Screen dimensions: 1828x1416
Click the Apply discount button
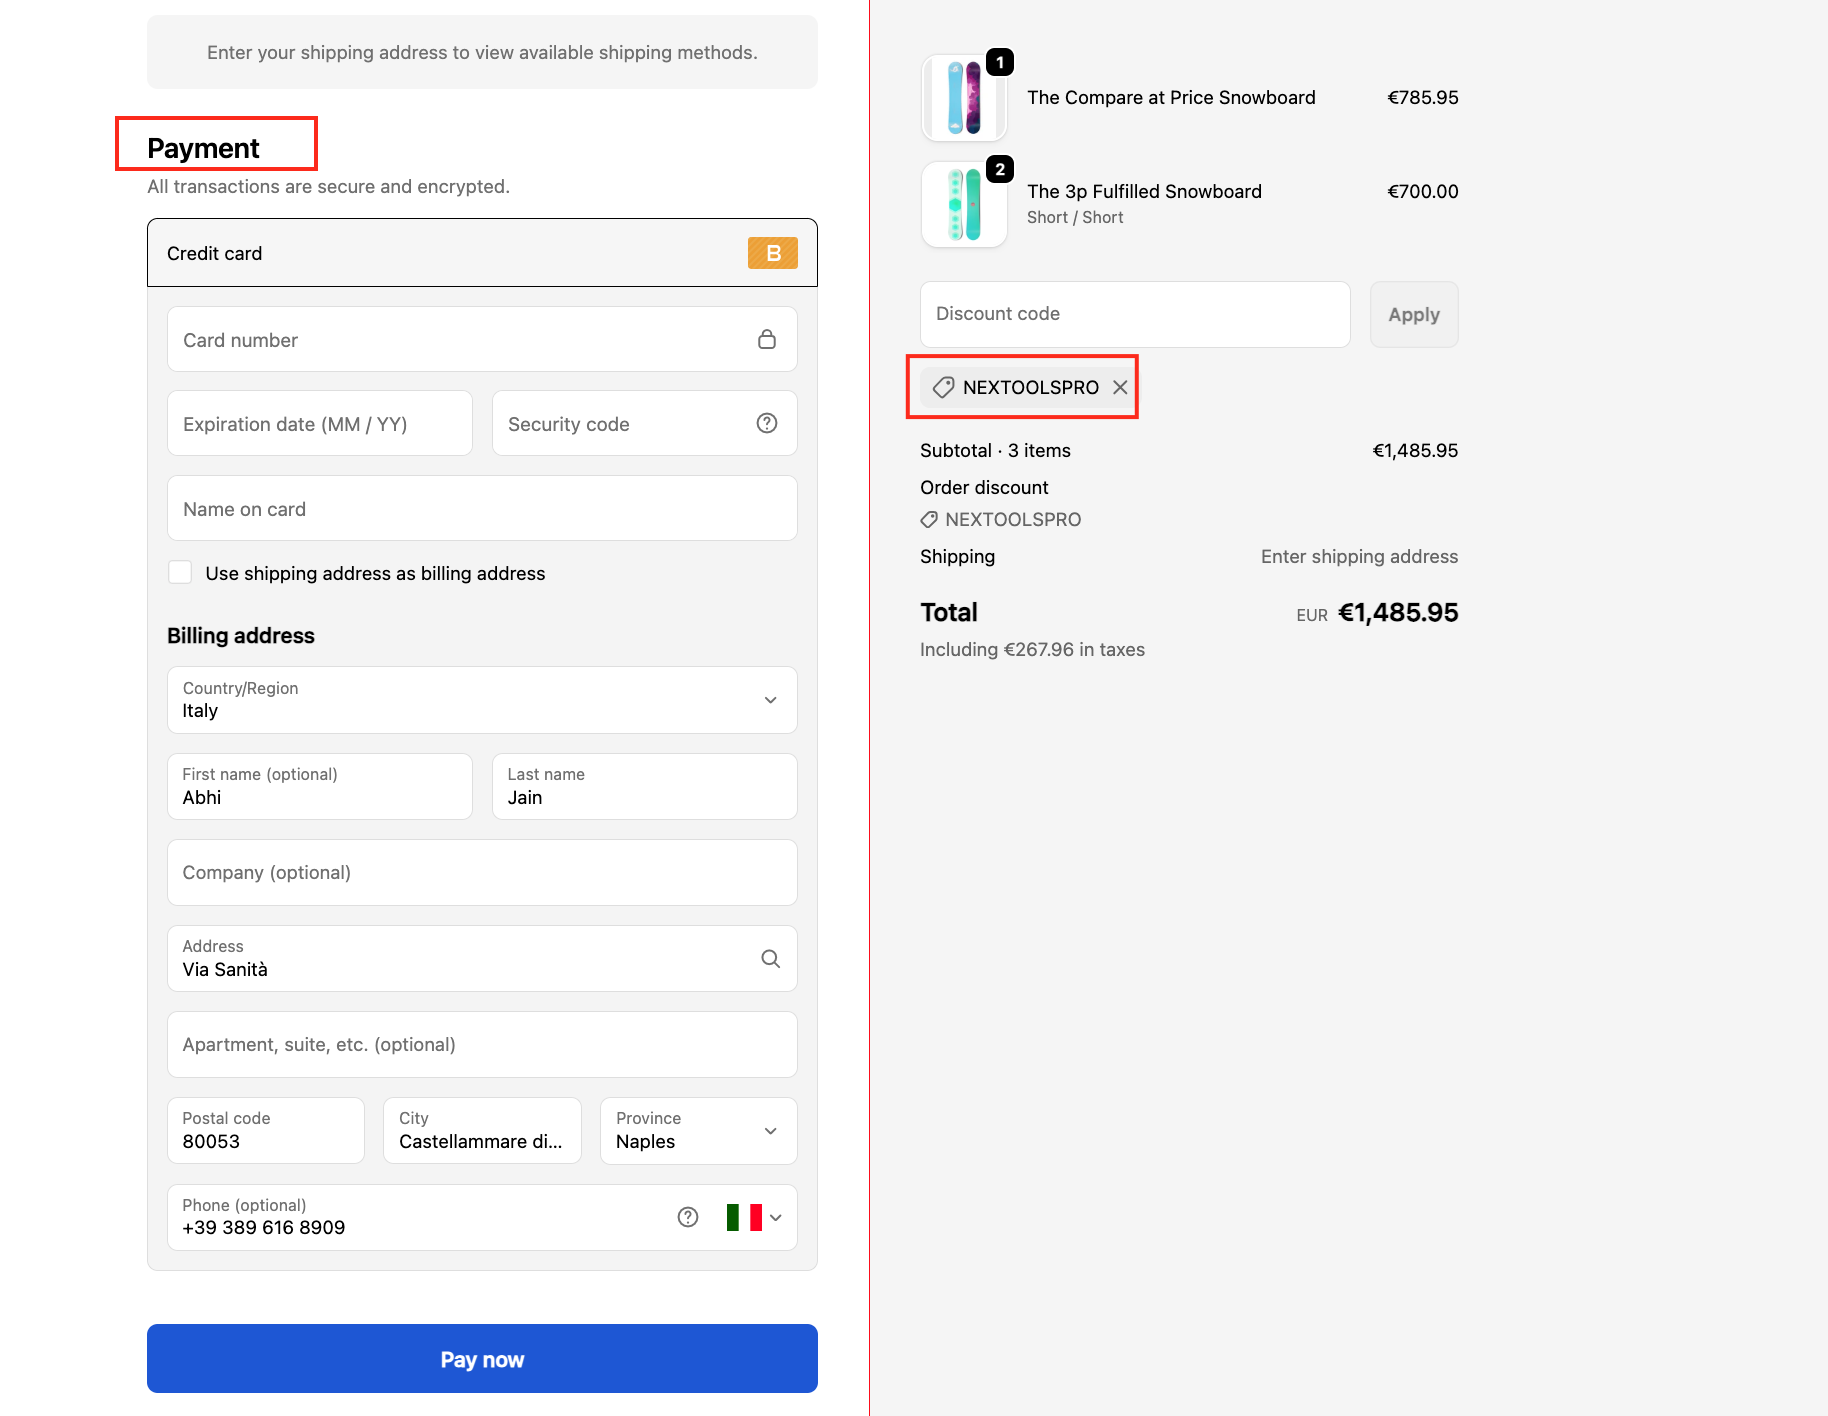click(1413, 315)
